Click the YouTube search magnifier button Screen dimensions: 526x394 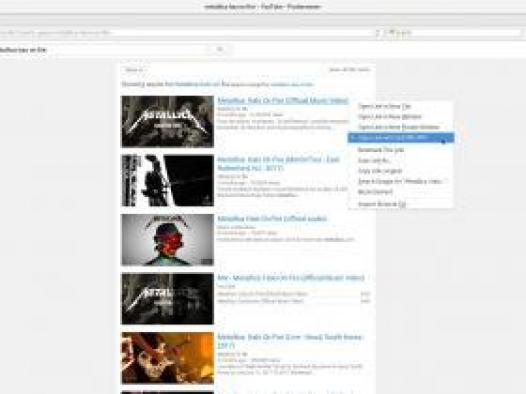click(220, 50)
